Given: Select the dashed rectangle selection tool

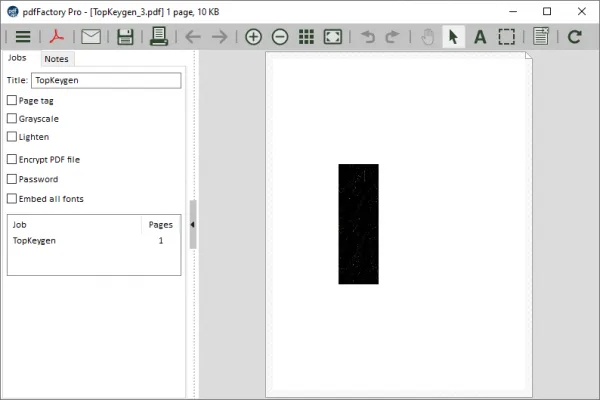Looking at the screenshot, I should (507, 37).
